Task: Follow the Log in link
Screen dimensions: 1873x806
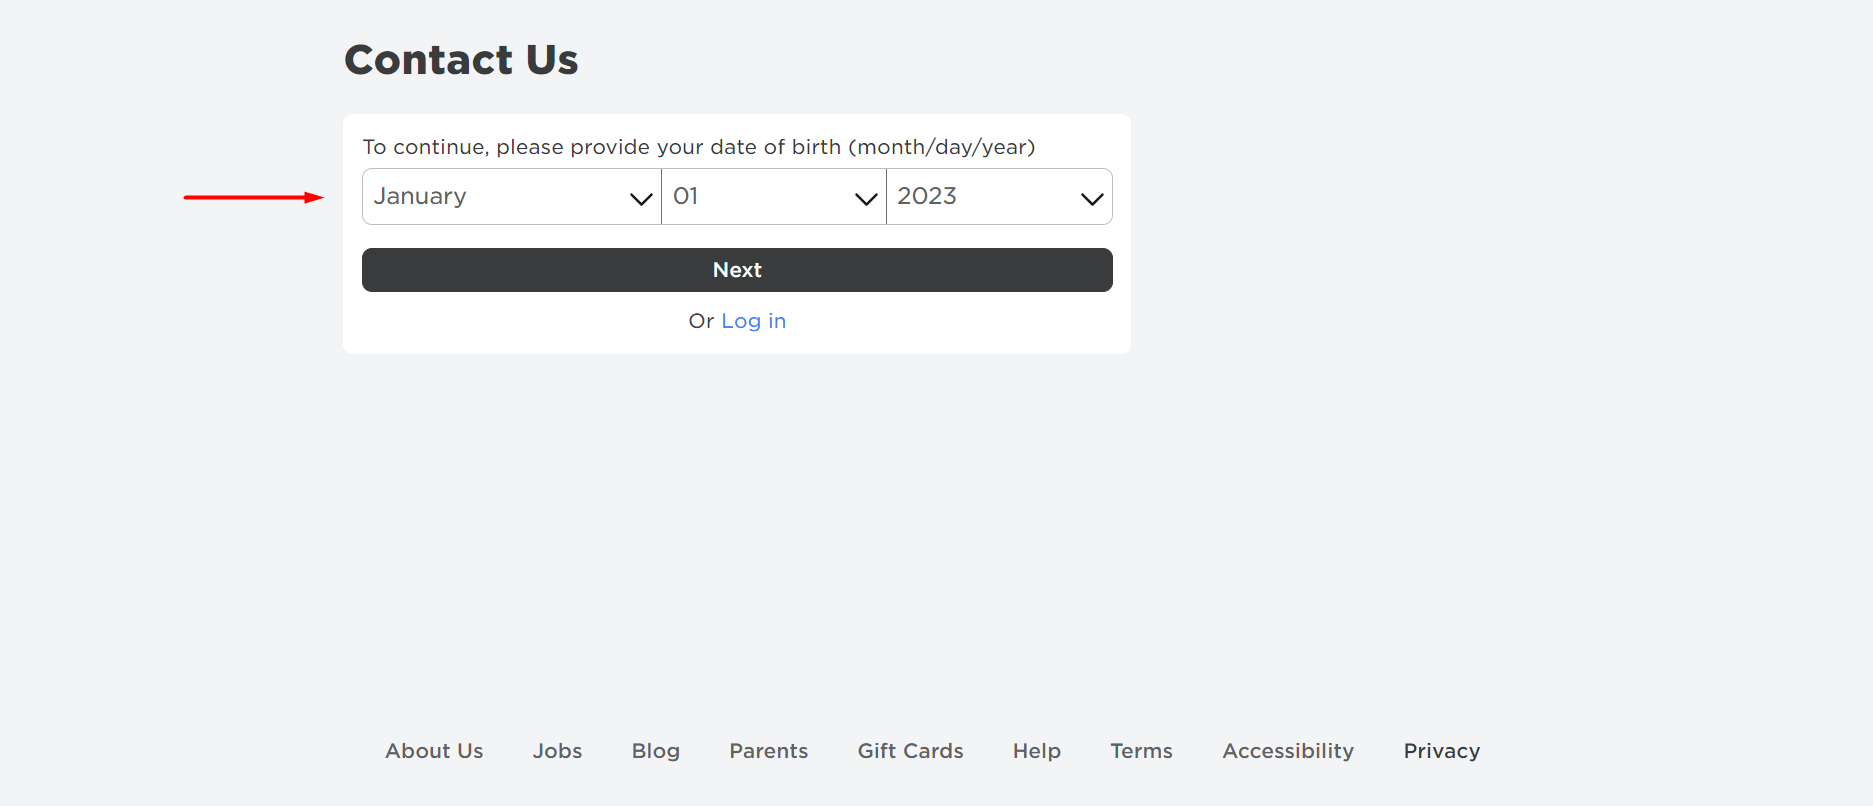Action: (754, 321)
